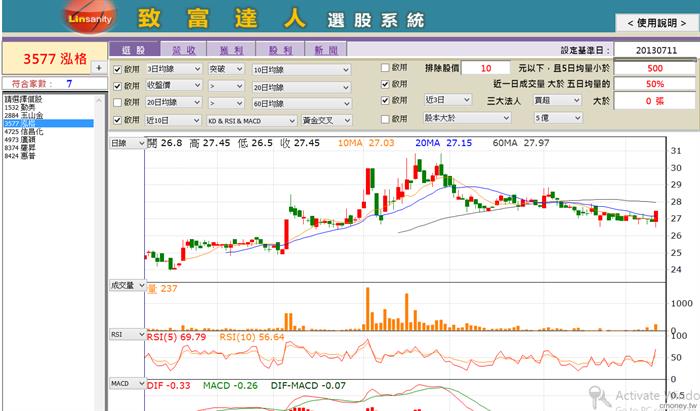
Task: Open the 10日均線 dropdown
Action: coord(301,70)
